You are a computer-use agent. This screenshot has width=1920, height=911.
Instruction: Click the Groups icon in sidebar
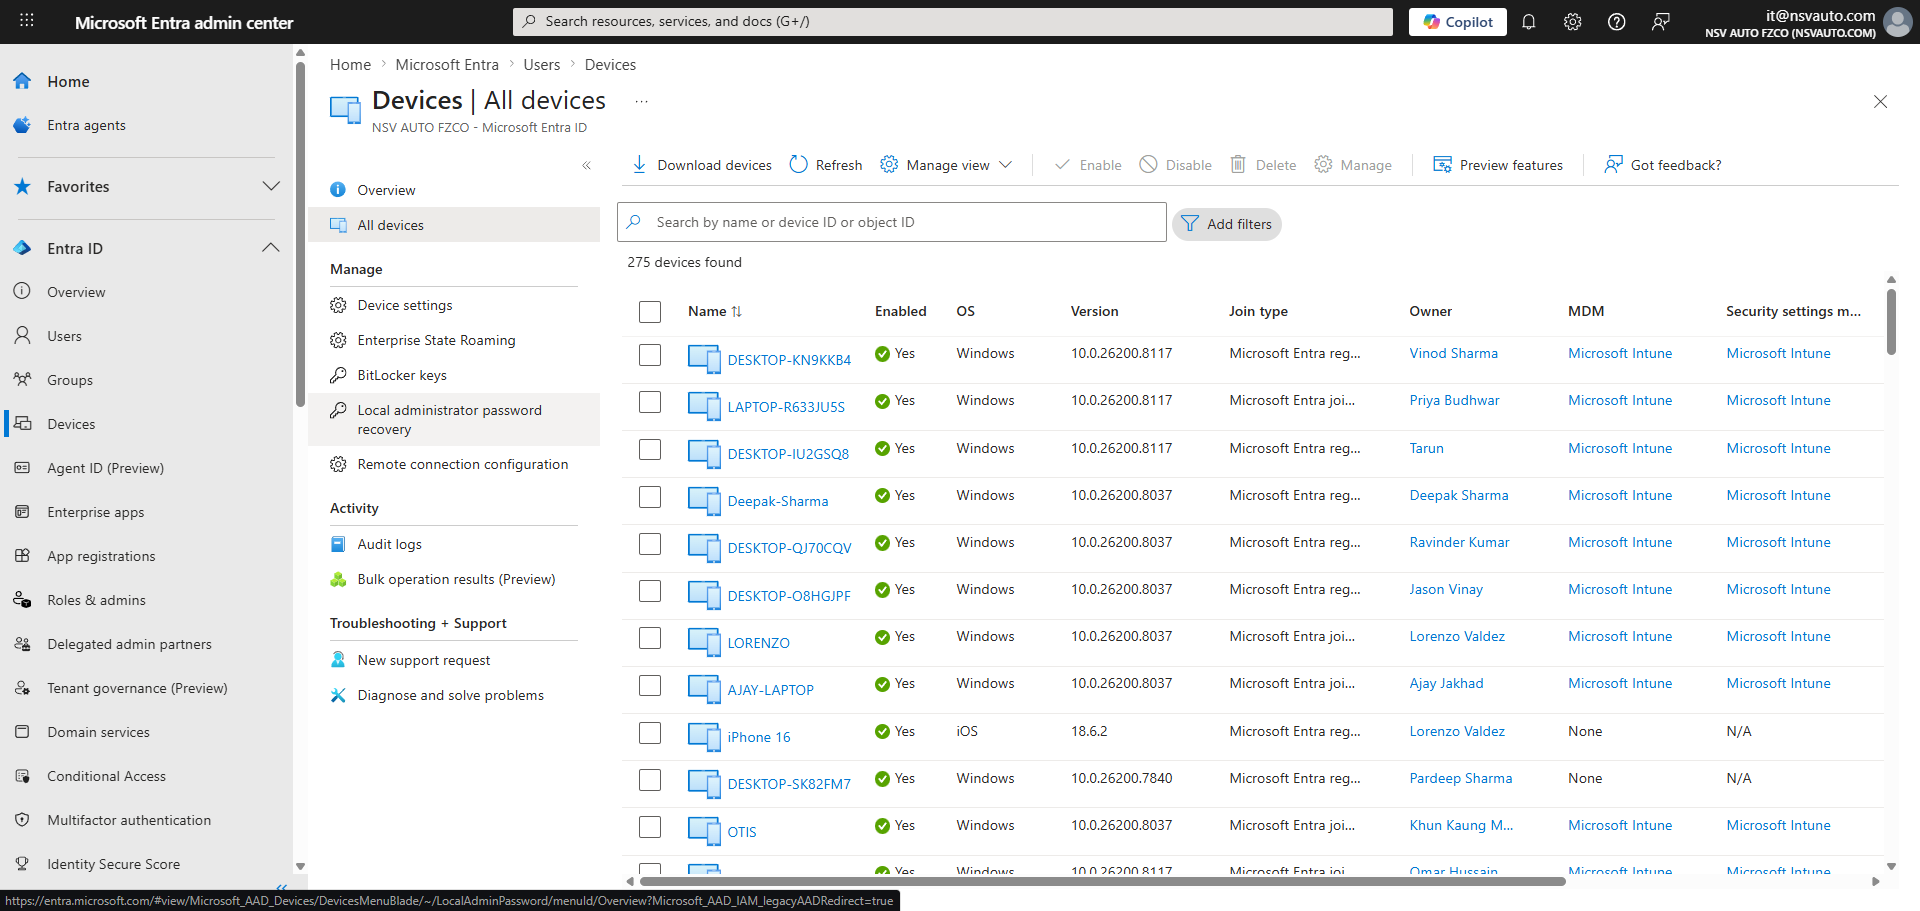(22, 380)
